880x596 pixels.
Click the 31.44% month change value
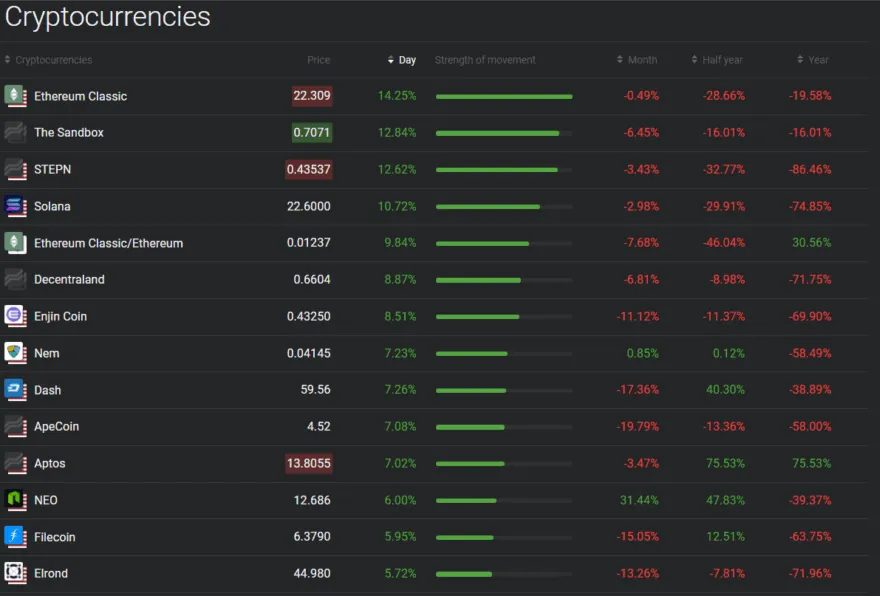click(x=639, y=500)
